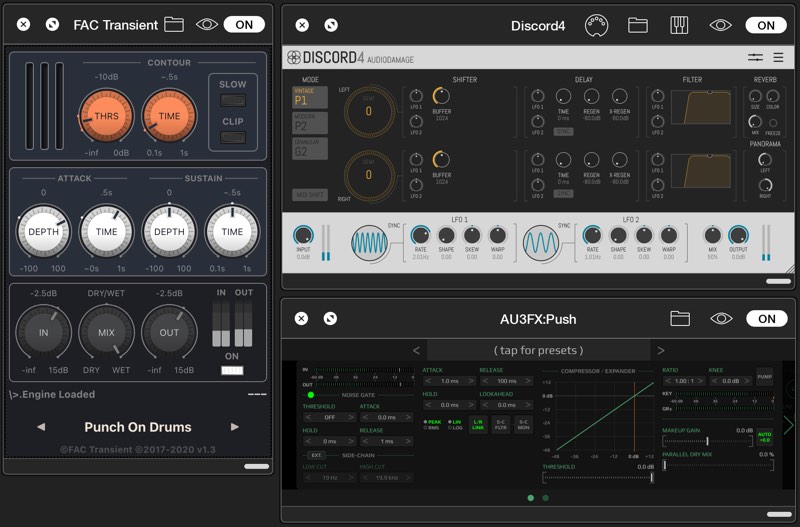Toggle the AU3FX:Push eye visibility icon

coord(721,319)
